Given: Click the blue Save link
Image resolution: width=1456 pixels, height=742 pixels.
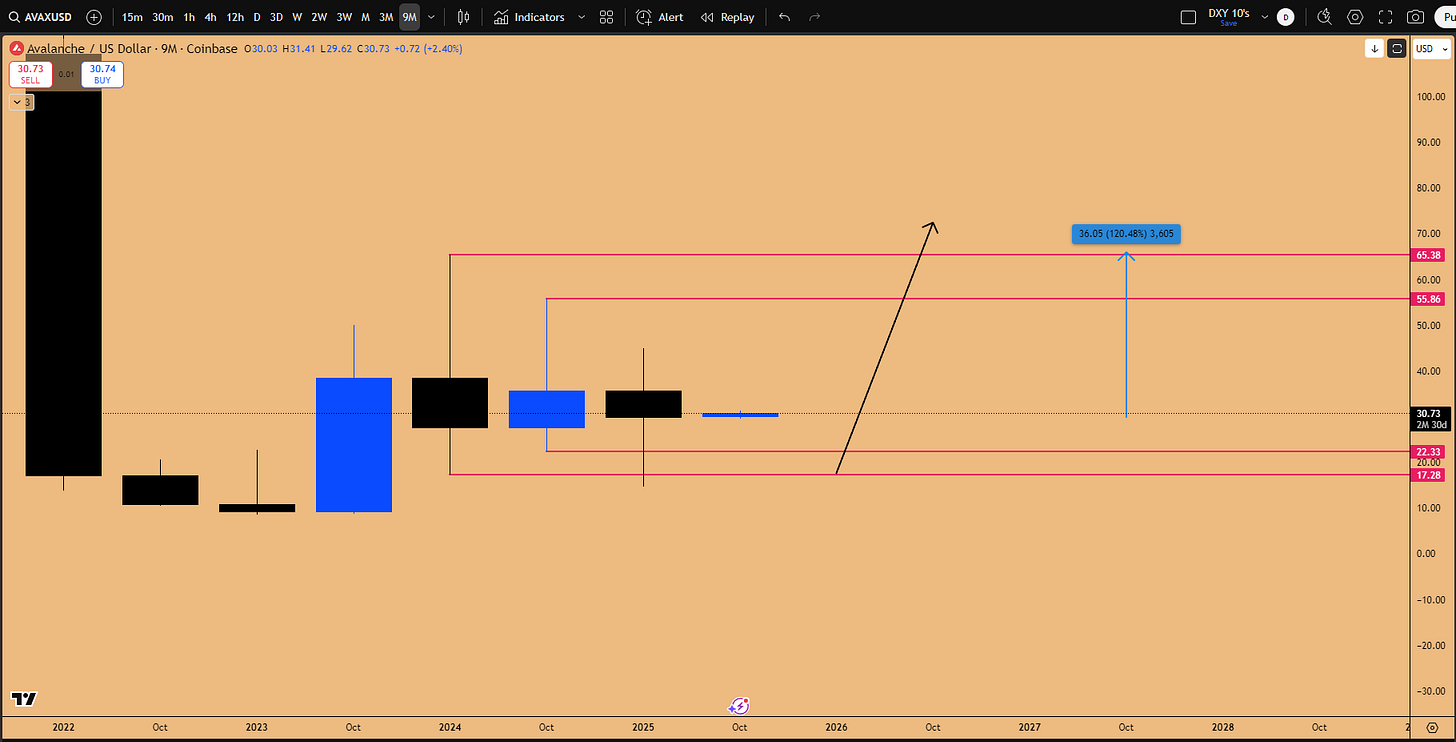Looking at the screenshot, I should pos(1229,23).
